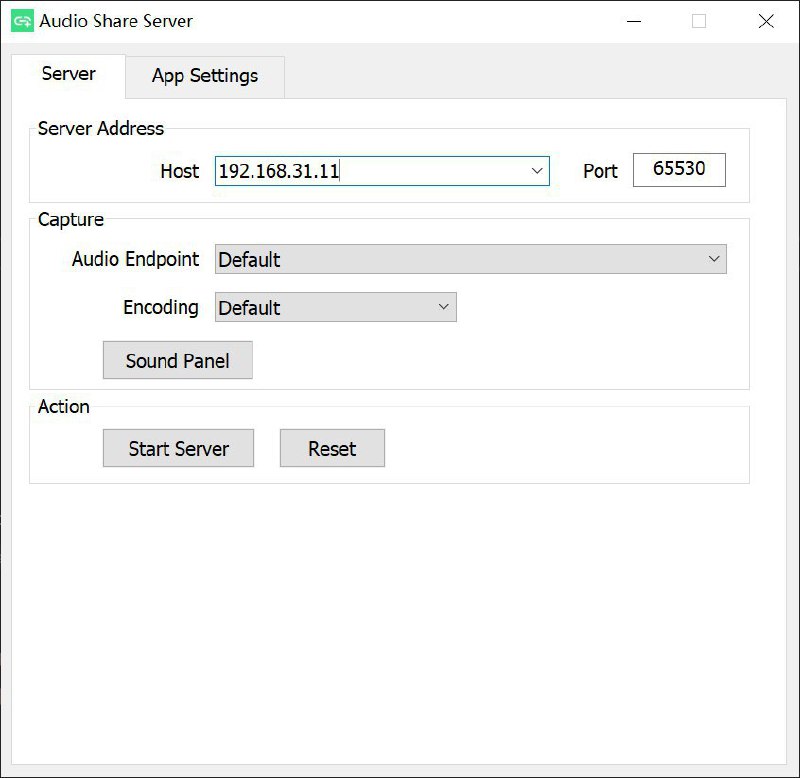Click the Audio Endpoint label text
Viewport: 800px width, 778px height.
coord(135,259)
